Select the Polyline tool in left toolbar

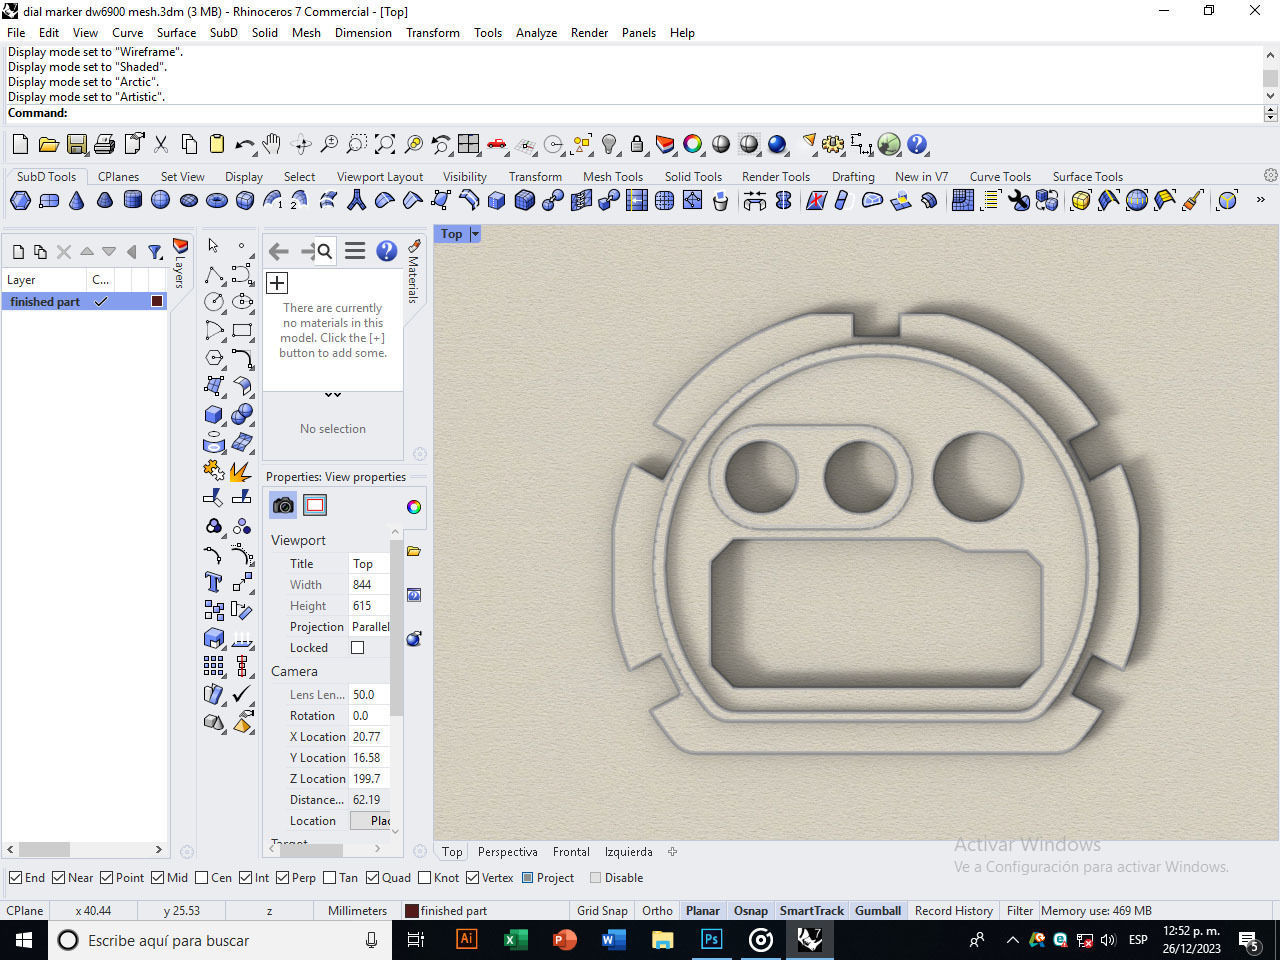point(214,274)
